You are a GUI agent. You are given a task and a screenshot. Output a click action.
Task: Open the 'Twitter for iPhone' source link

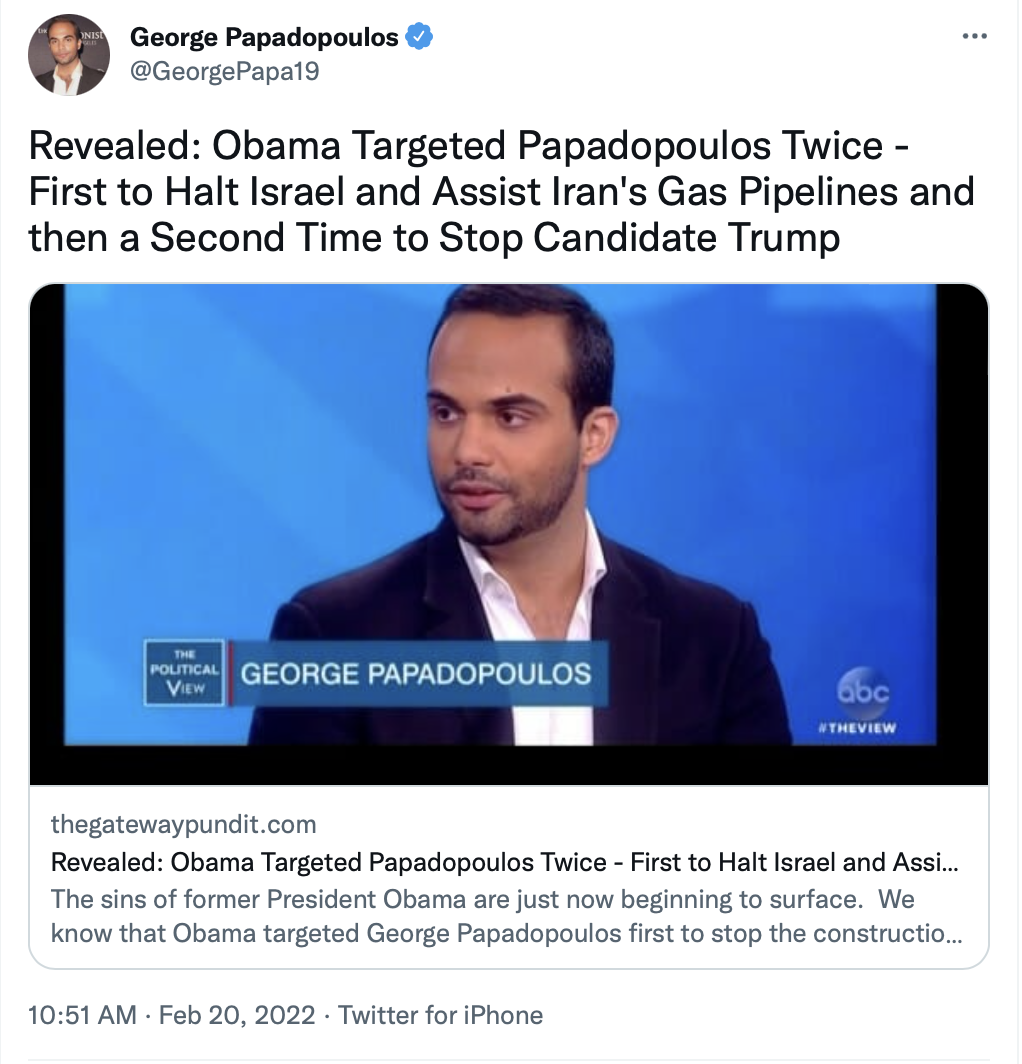(x=440, y=1015)
